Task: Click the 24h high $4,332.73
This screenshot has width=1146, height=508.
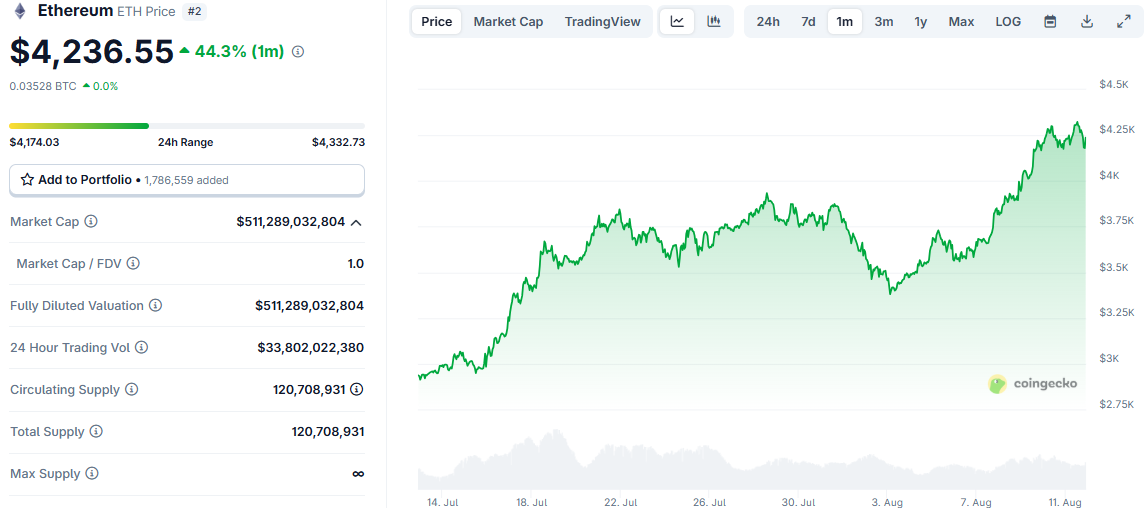Action: click(x=338, y=142)
